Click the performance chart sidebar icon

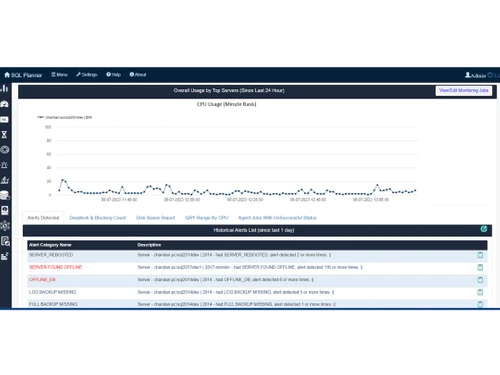click(5, 180)
